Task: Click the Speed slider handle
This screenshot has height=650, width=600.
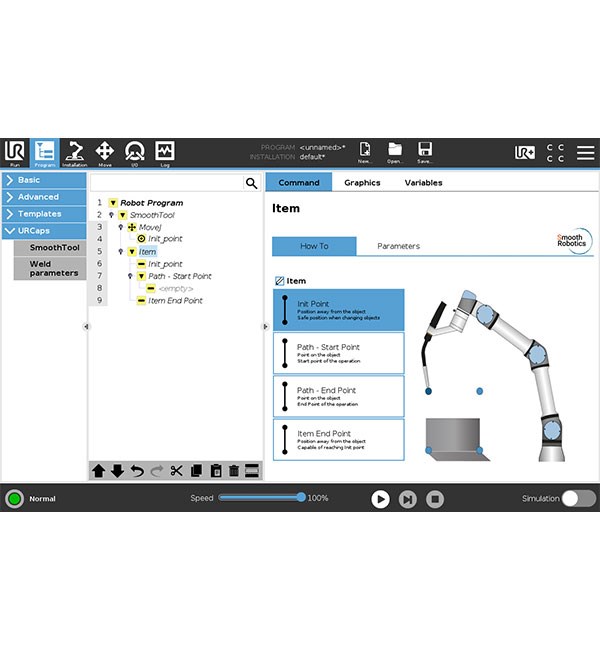Action: click(x=301, y=497)
